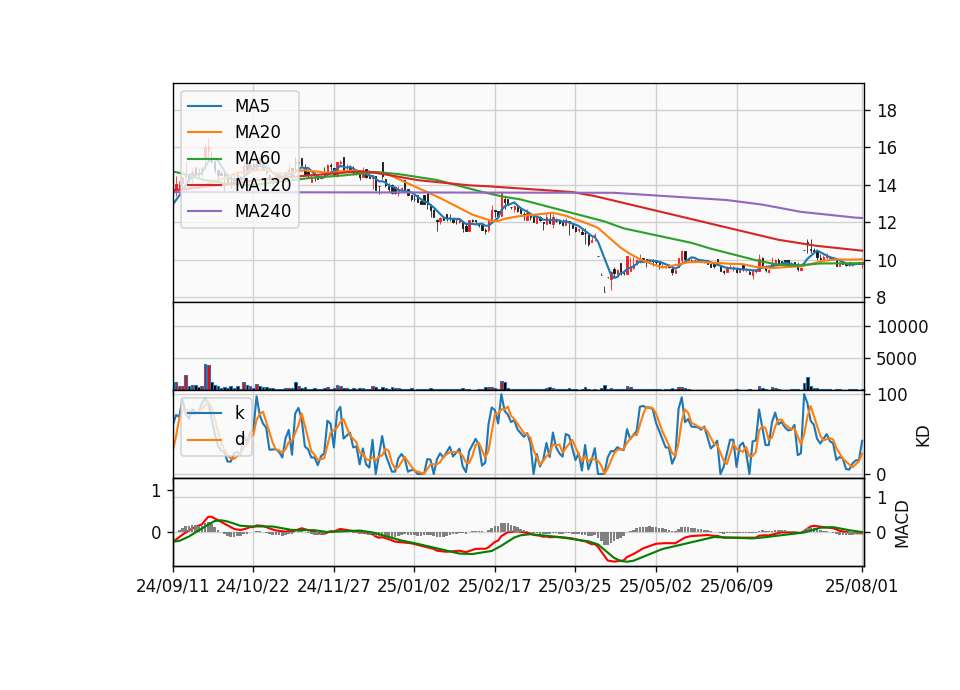Click the 25/06/09 date label
This screenshot has height=690, width=960.
click(x=737, y=586)
